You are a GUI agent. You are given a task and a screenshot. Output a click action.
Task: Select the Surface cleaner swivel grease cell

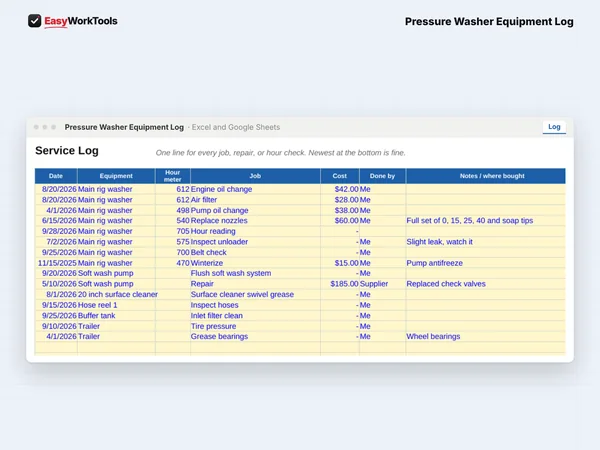(x=255, y=295)
